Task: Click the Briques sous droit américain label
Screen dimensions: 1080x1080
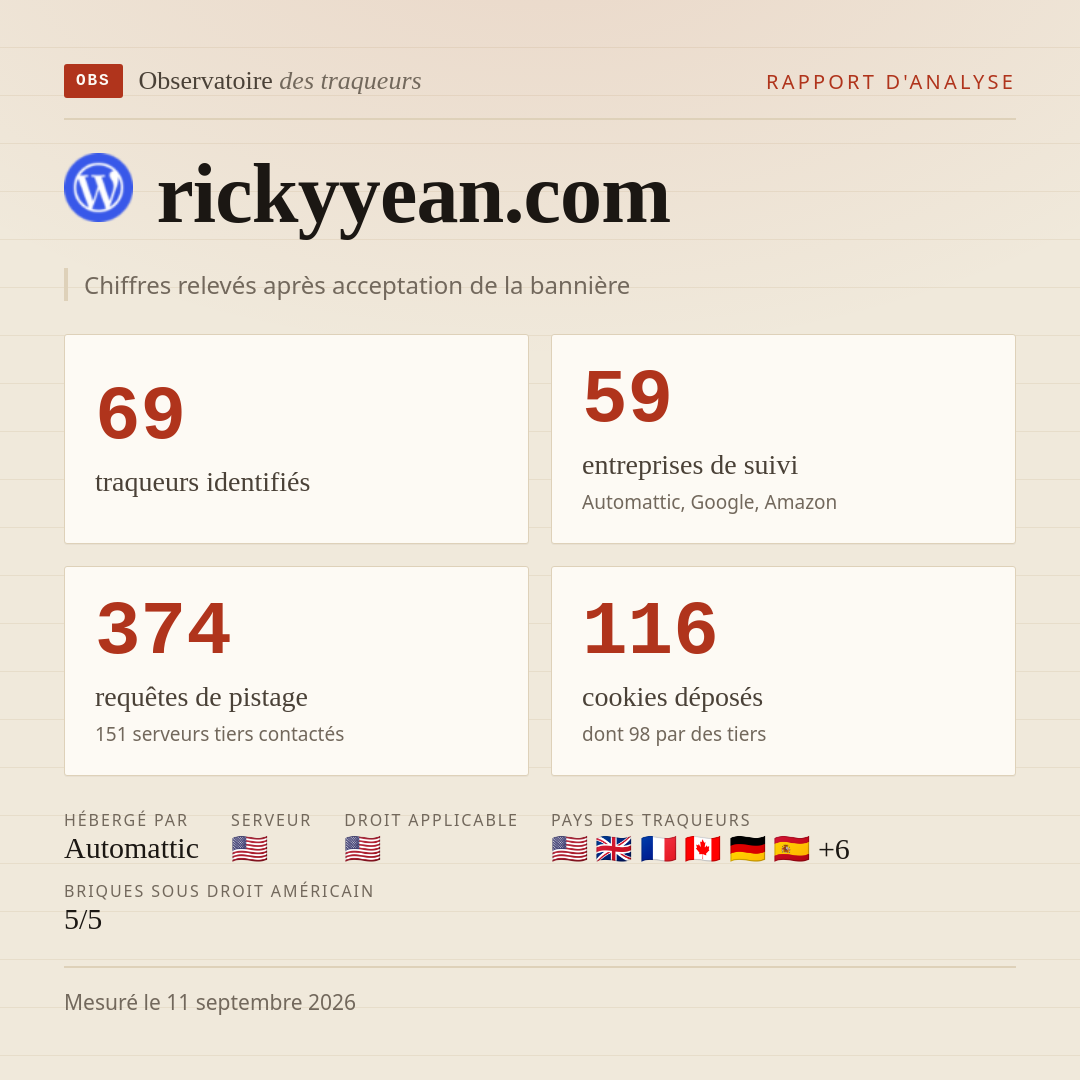Action: click(219, 891)
